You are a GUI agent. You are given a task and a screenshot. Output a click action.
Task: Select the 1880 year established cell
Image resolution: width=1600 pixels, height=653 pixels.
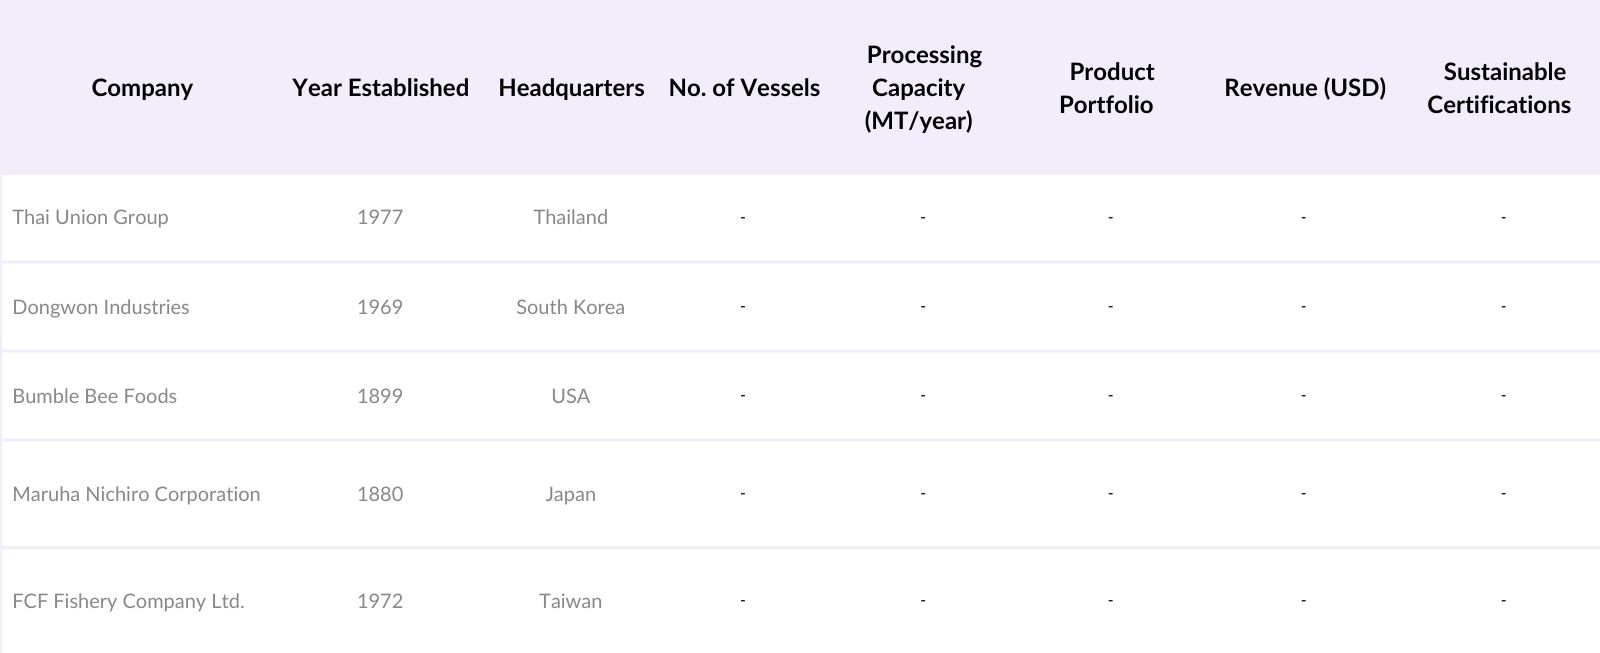click(380, 494)
